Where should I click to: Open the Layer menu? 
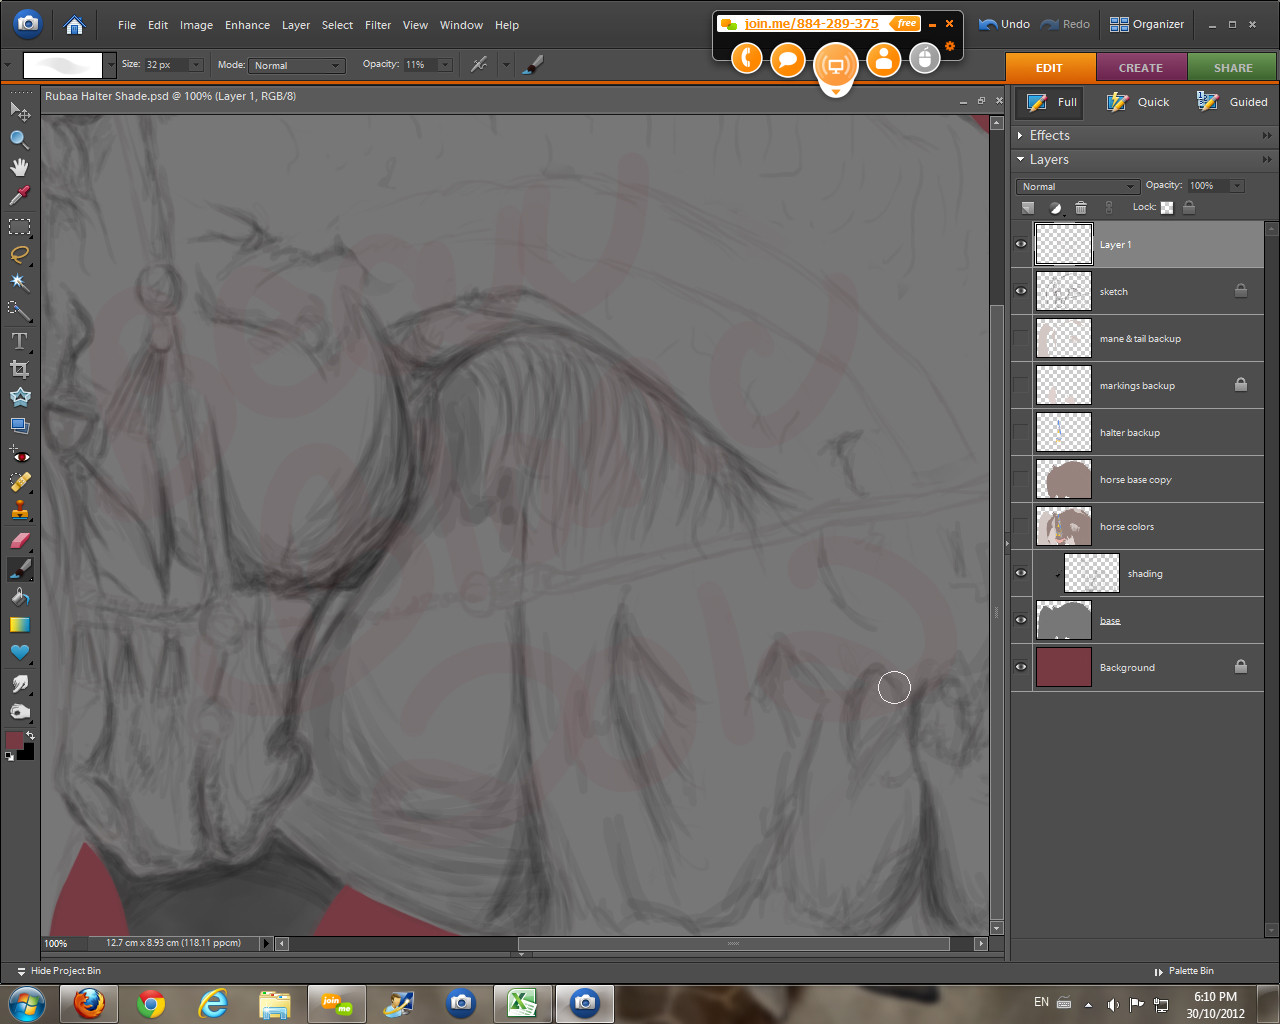click(296, 25)
